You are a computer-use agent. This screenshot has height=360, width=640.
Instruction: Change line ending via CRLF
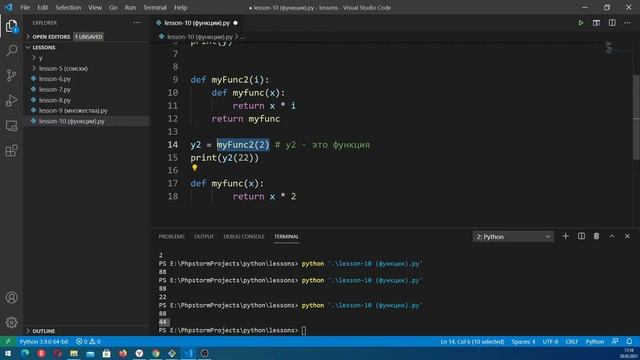click(571, 342)
